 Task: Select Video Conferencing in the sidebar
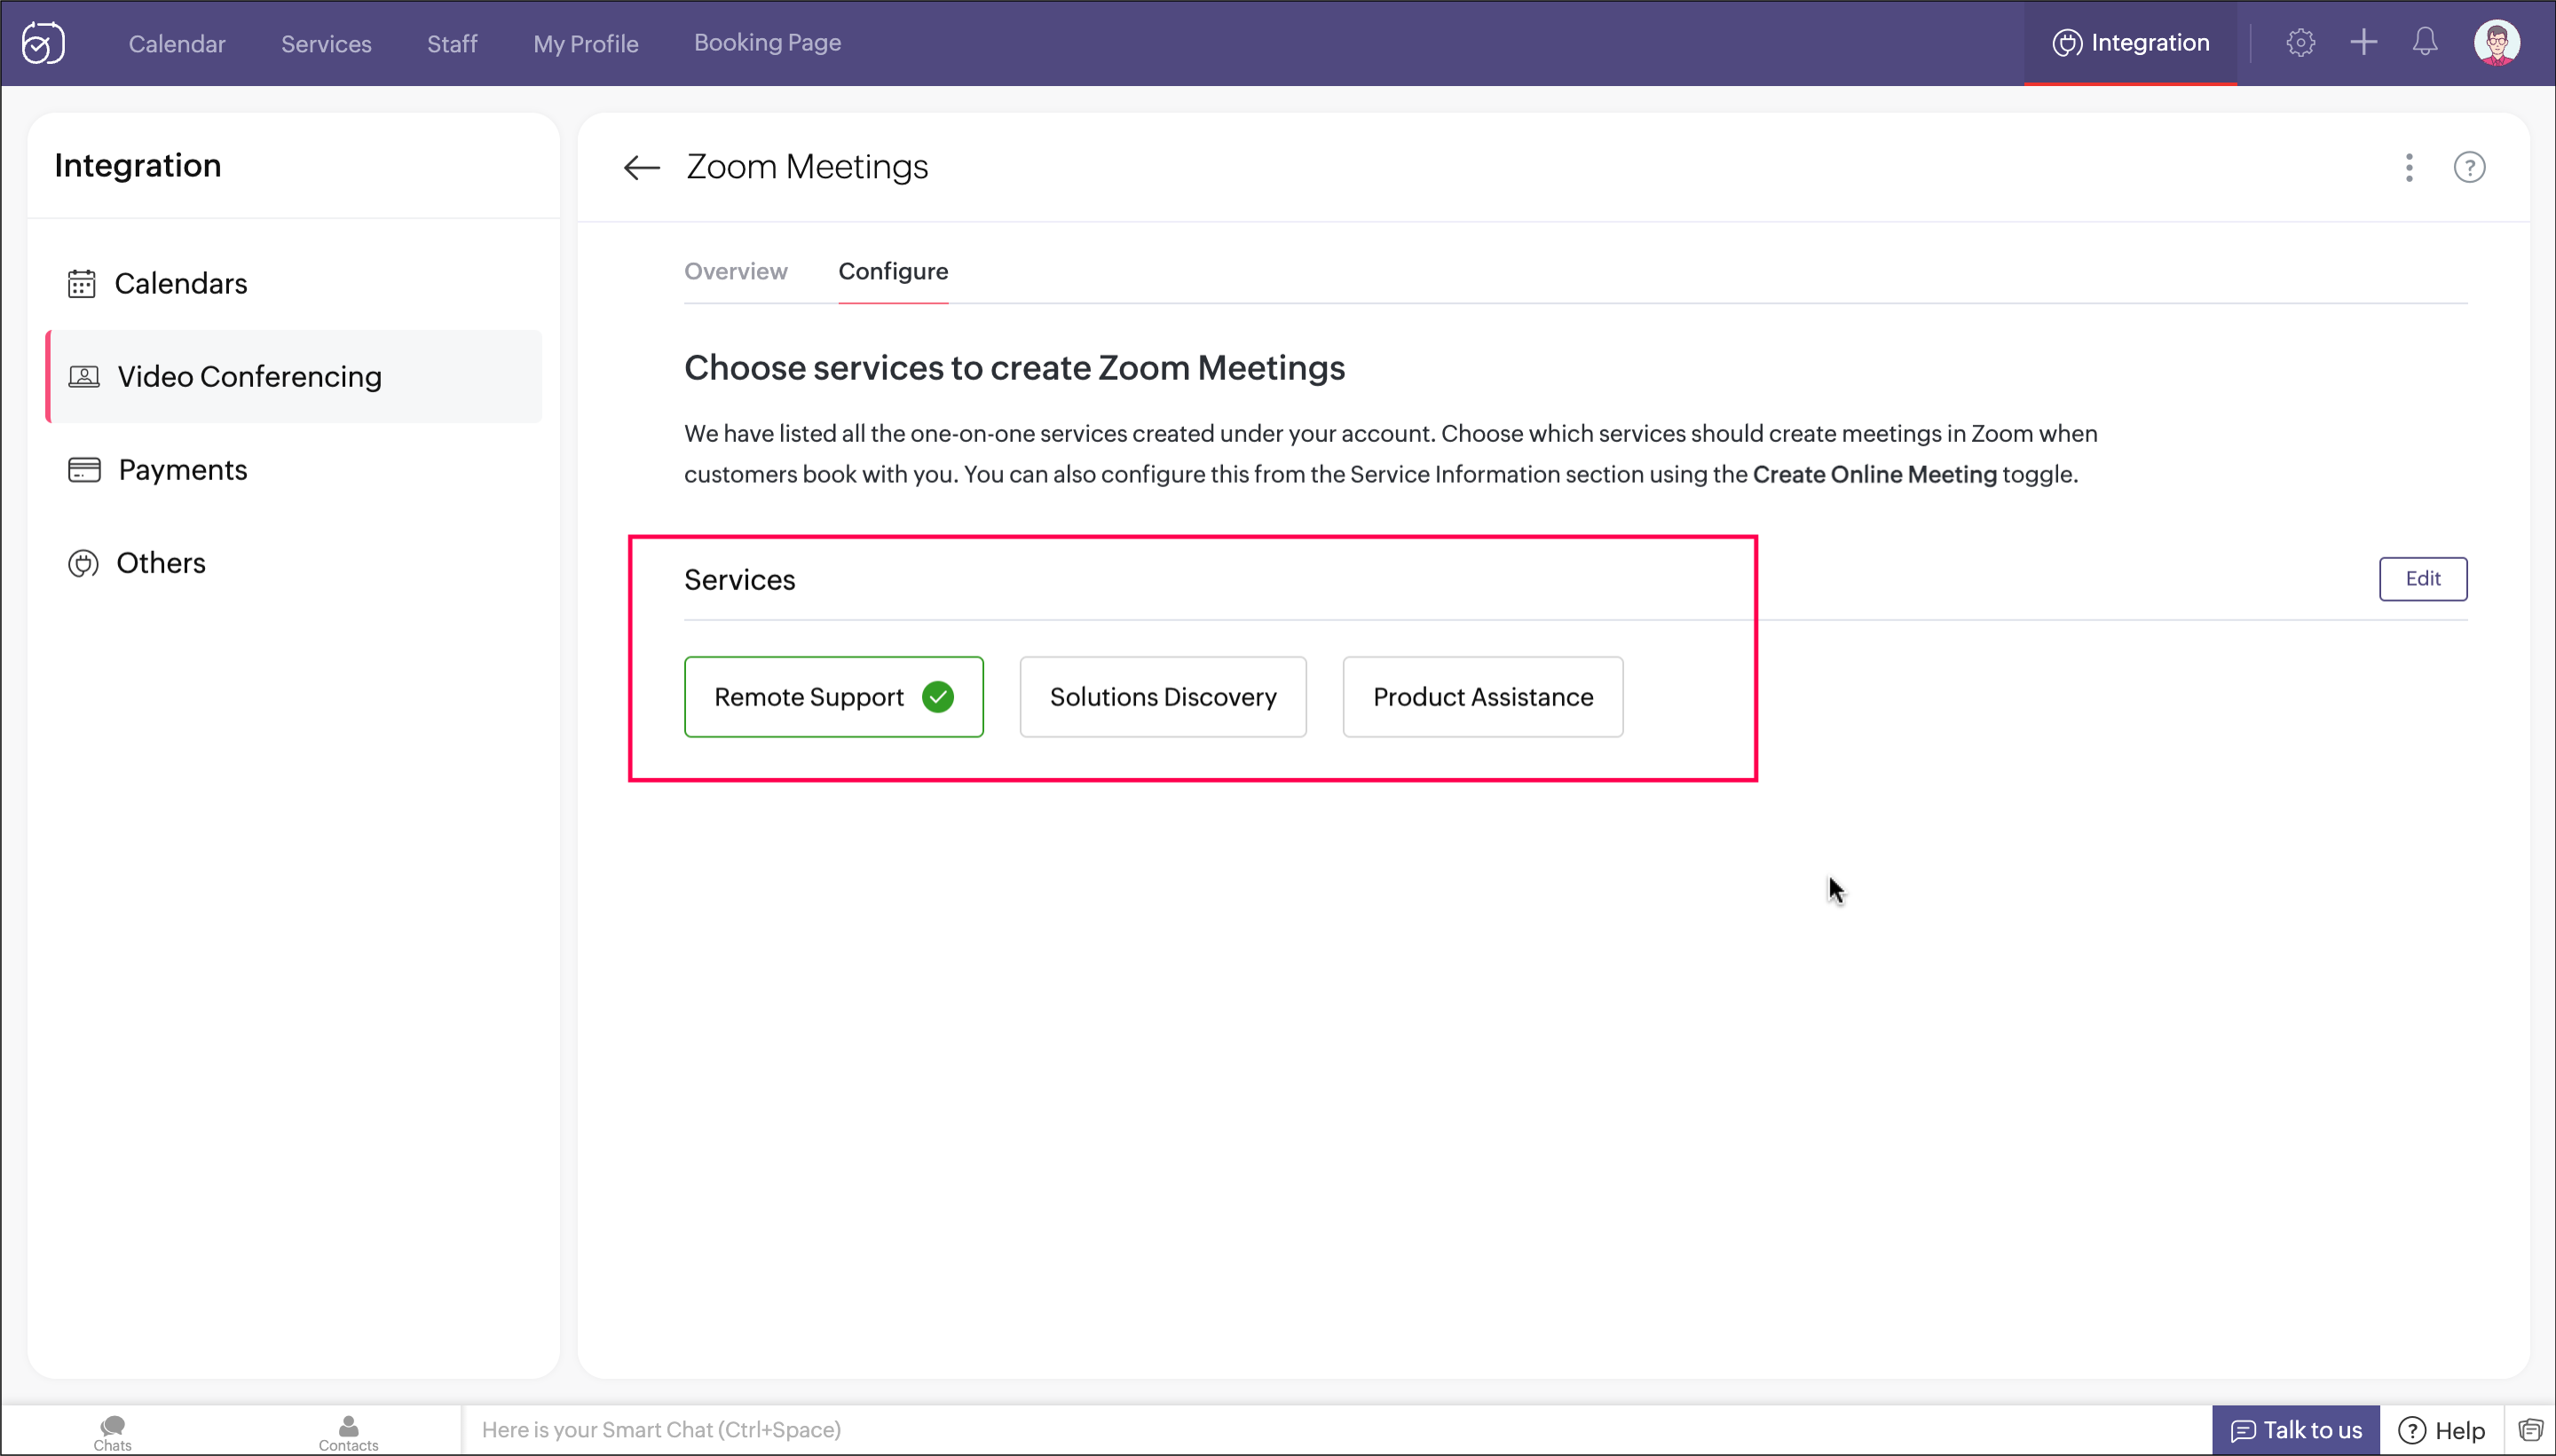click(294, 377)
